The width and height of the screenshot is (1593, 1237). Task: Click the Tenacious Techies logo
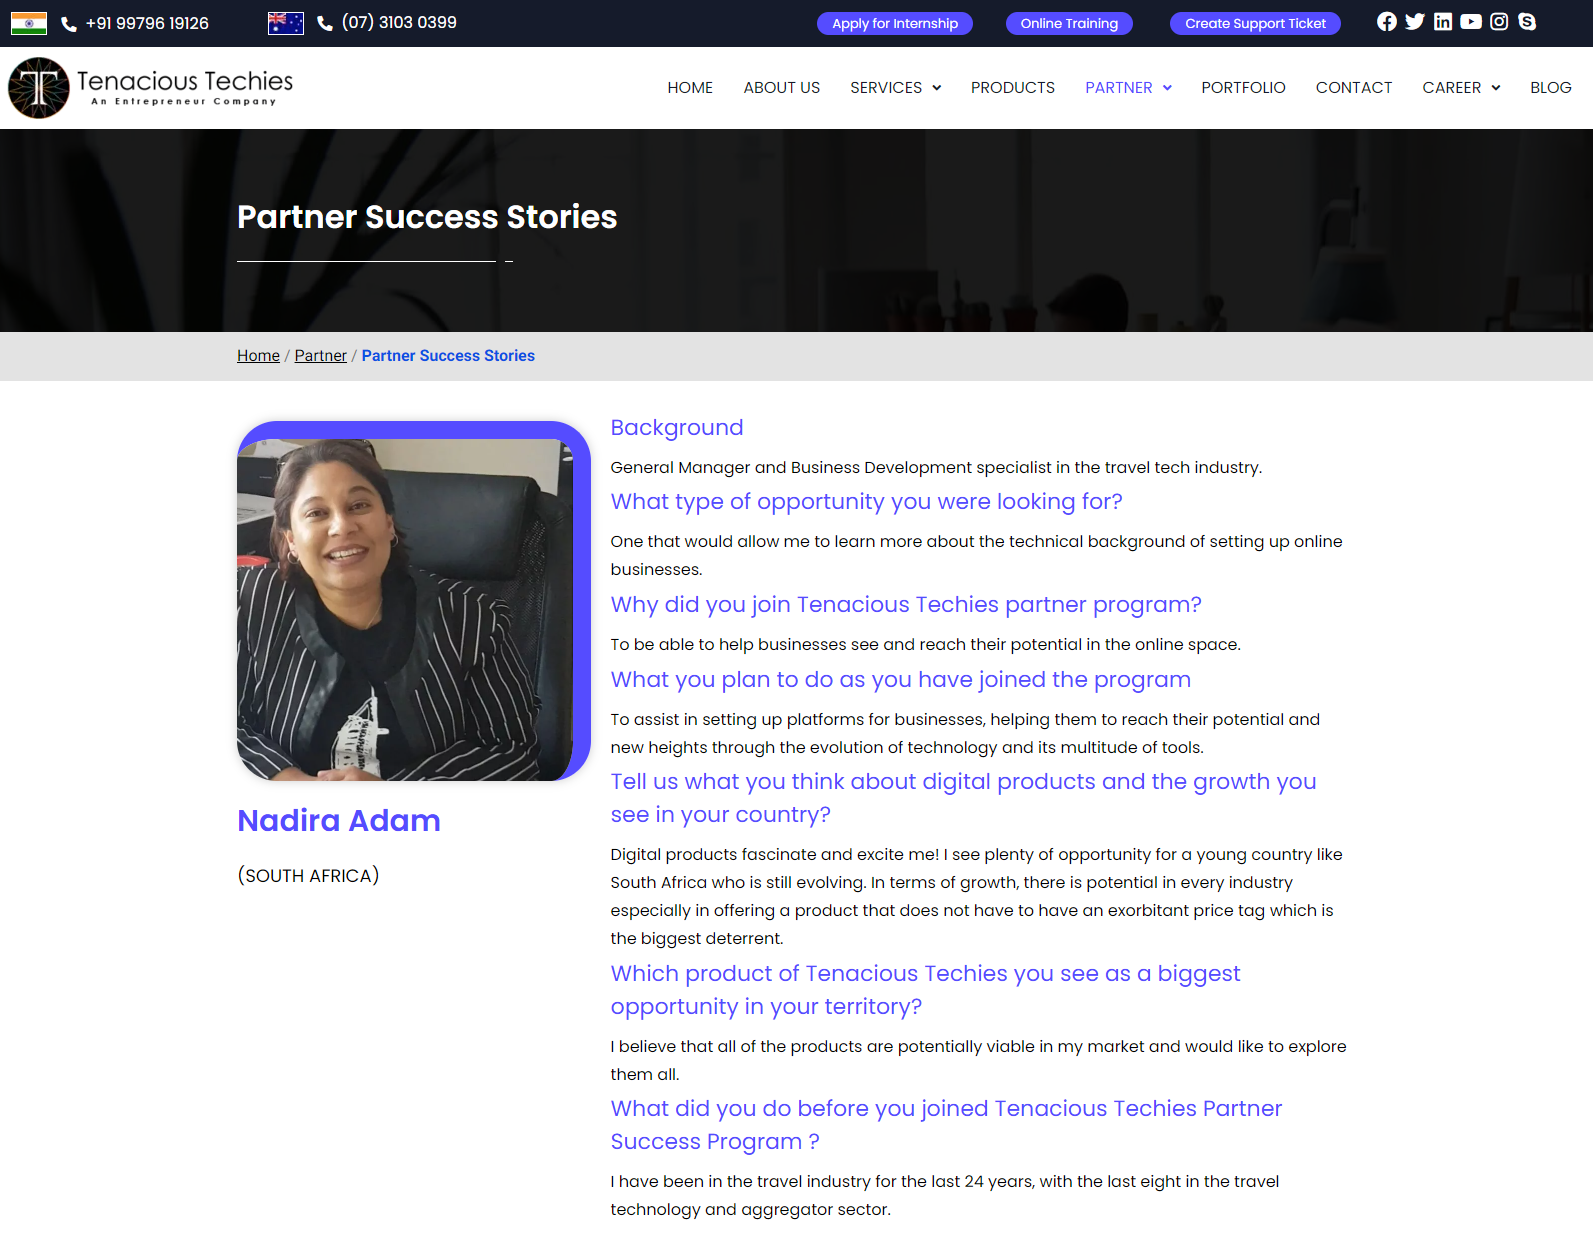(x=151, y=88)
